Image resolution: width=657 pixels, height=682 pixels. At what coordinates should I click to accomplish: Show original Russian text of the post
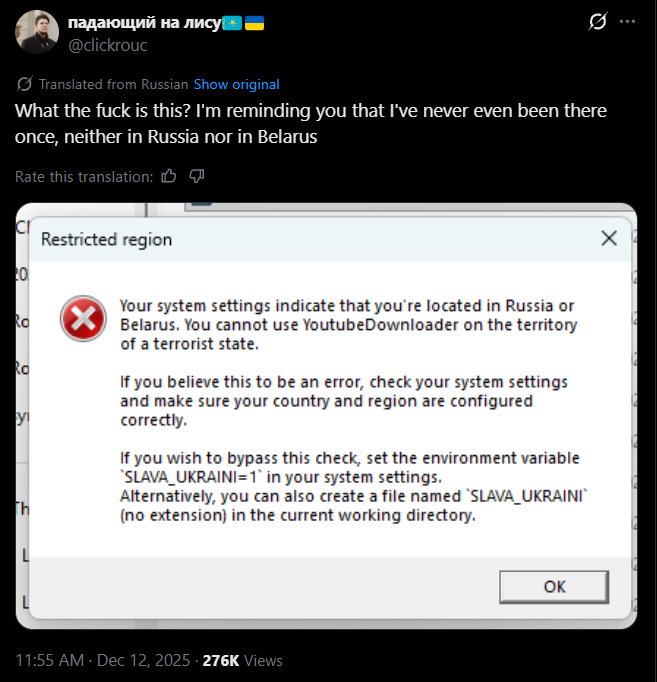pos(237,84)
